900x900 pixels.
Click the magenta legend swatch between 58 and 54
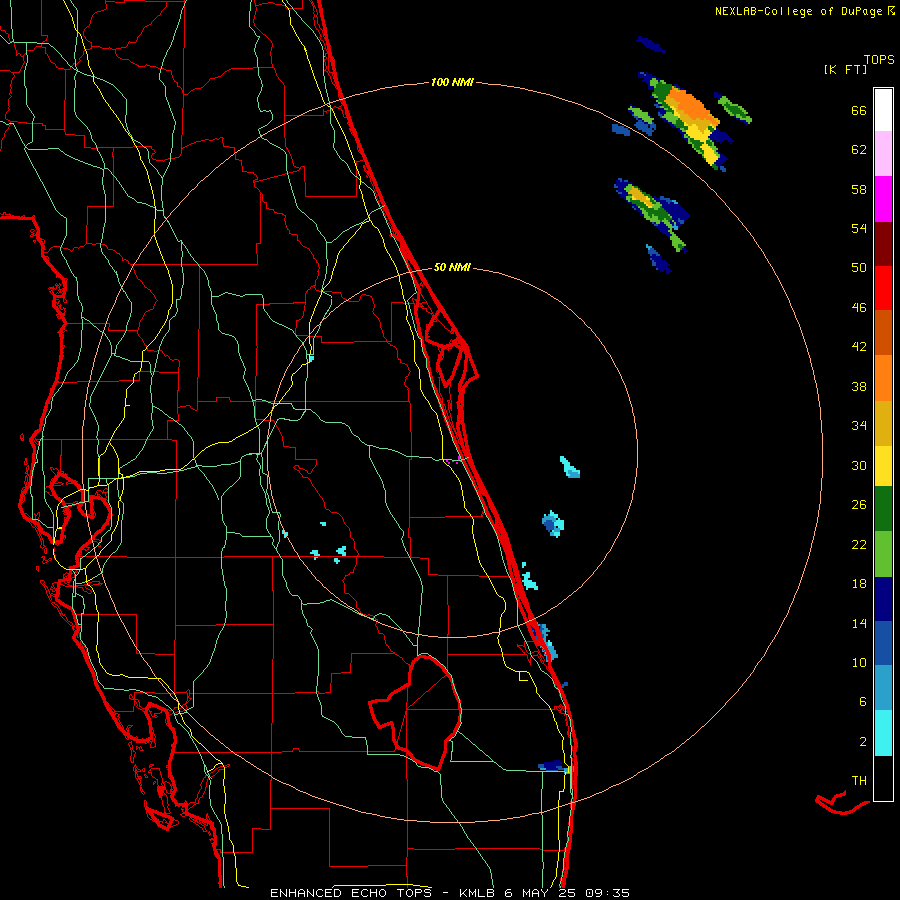pos(883,199)
